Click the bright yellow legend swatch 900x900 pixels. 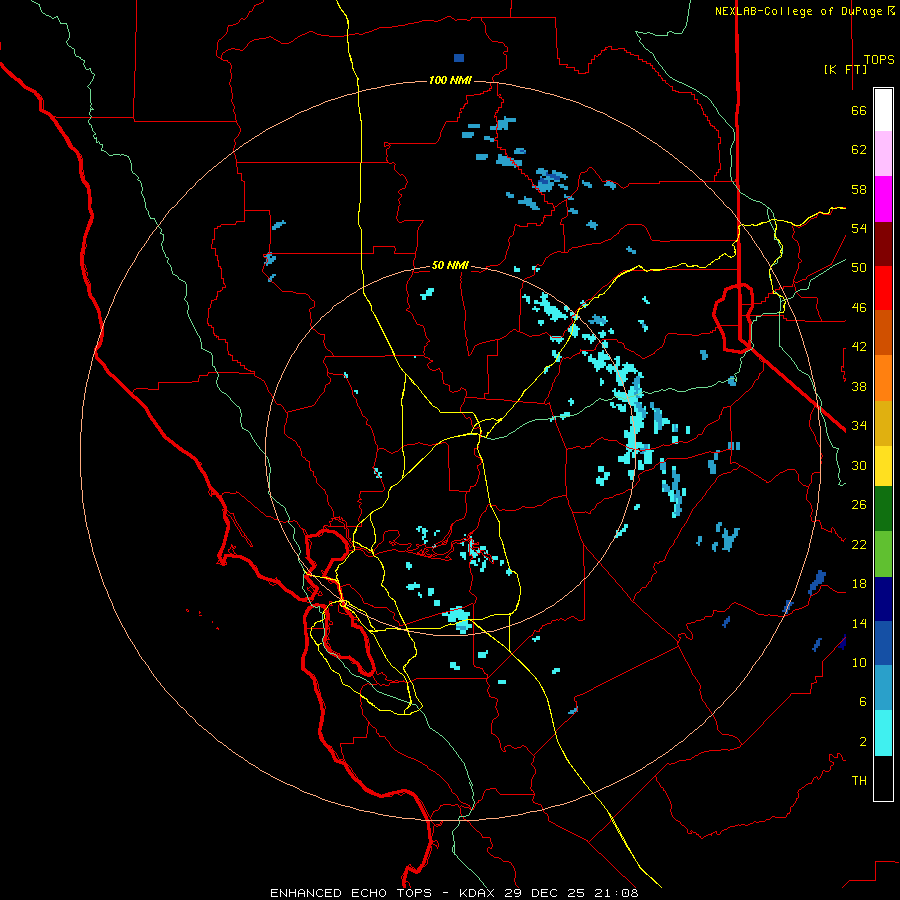pos(883,466)
